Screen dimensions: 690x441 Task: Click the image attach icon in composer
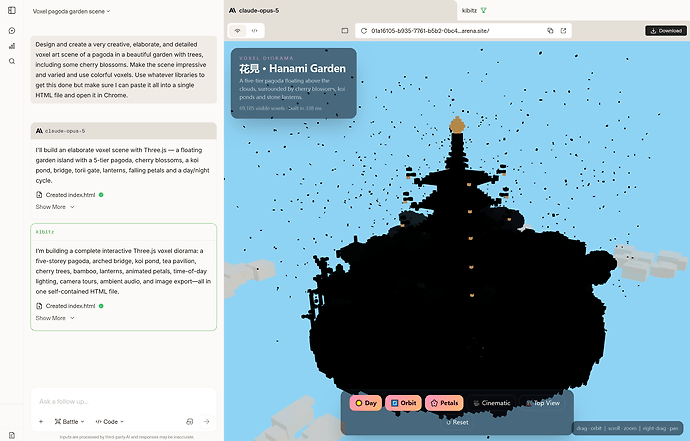pos(190,422)
